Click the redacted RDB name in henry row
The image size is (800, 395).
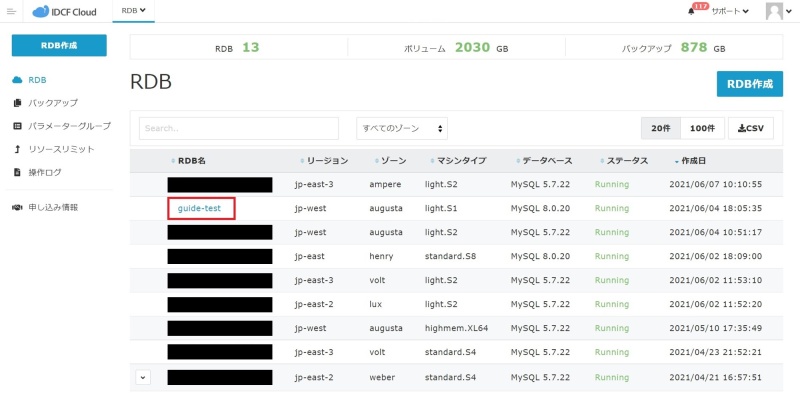[x=220, y=256]
